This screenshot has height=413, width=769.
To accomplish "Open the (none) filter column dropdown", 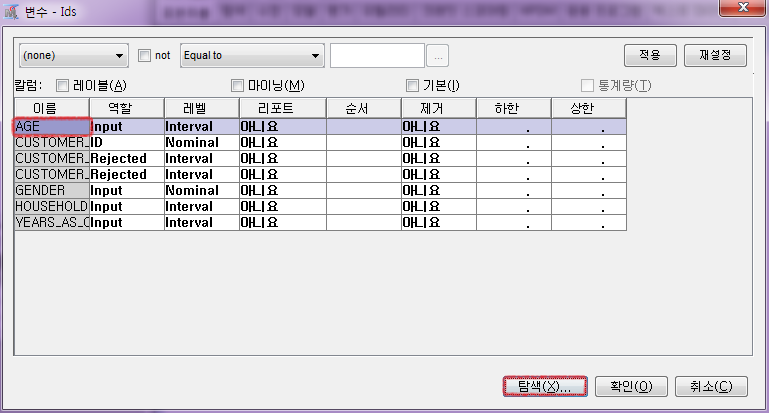I will (x=74, y=55).
